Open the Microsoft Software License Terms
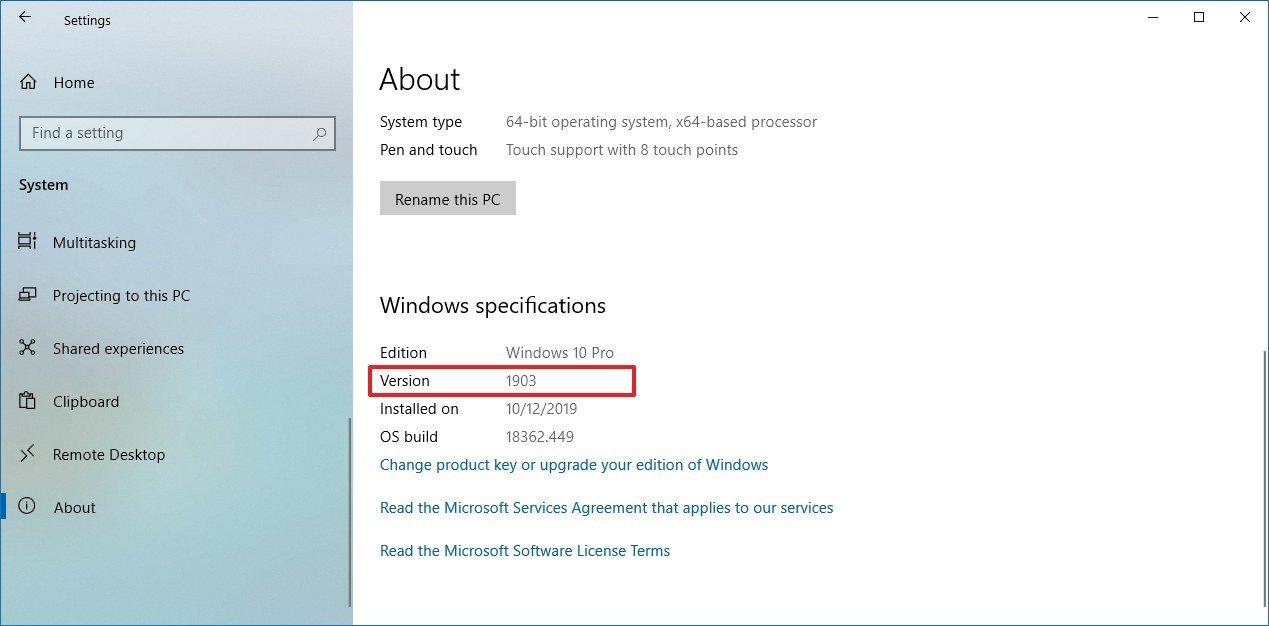1269x626 pixels. [524, 550]
